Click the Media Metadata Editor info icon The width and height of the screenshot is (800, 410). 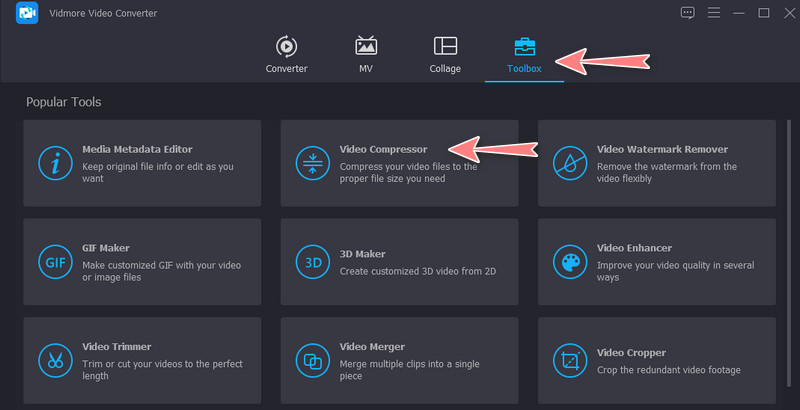(54, 163)
